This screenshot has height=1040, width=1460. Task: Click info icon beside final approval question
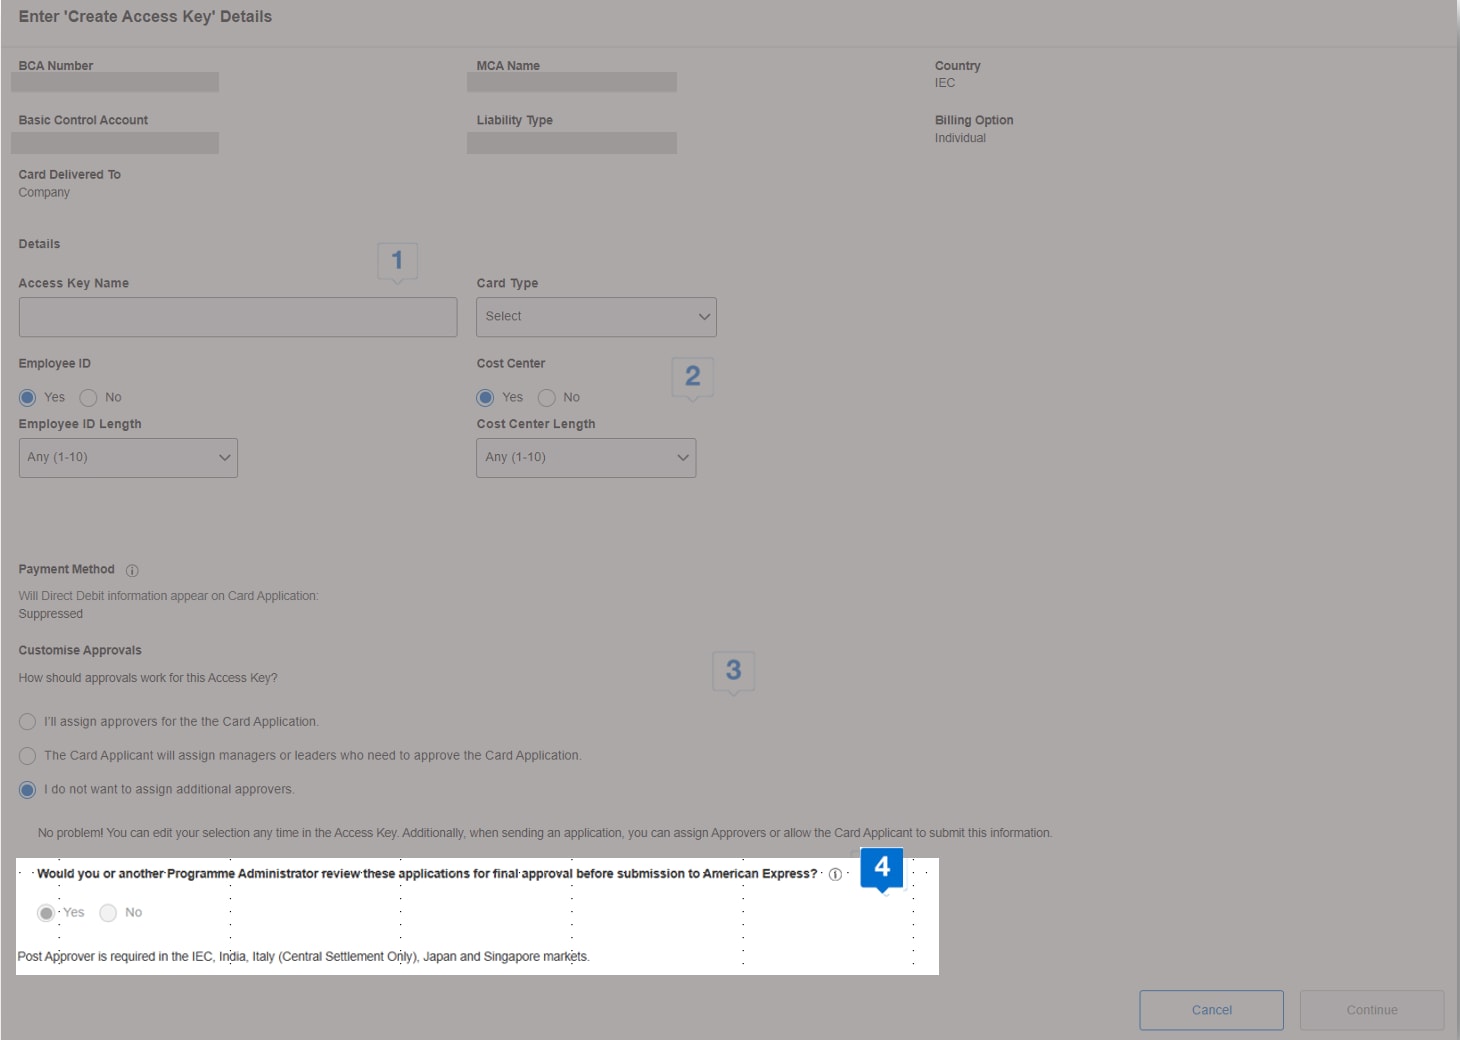click(x=835, y=874)
